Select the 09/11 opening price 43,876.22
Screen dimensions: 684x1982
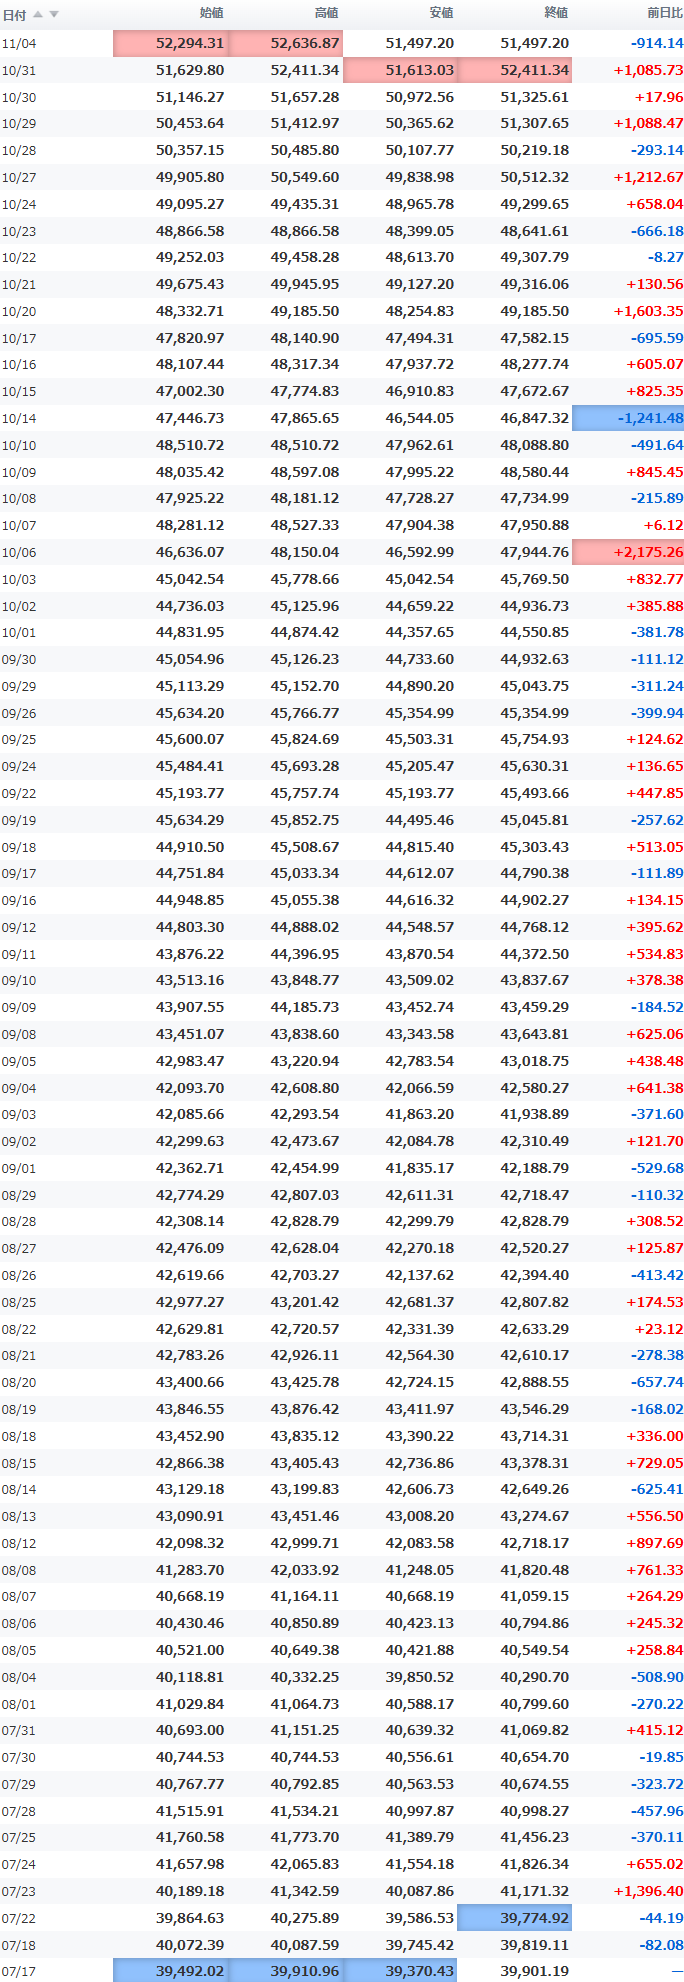[x=190, y=954]
